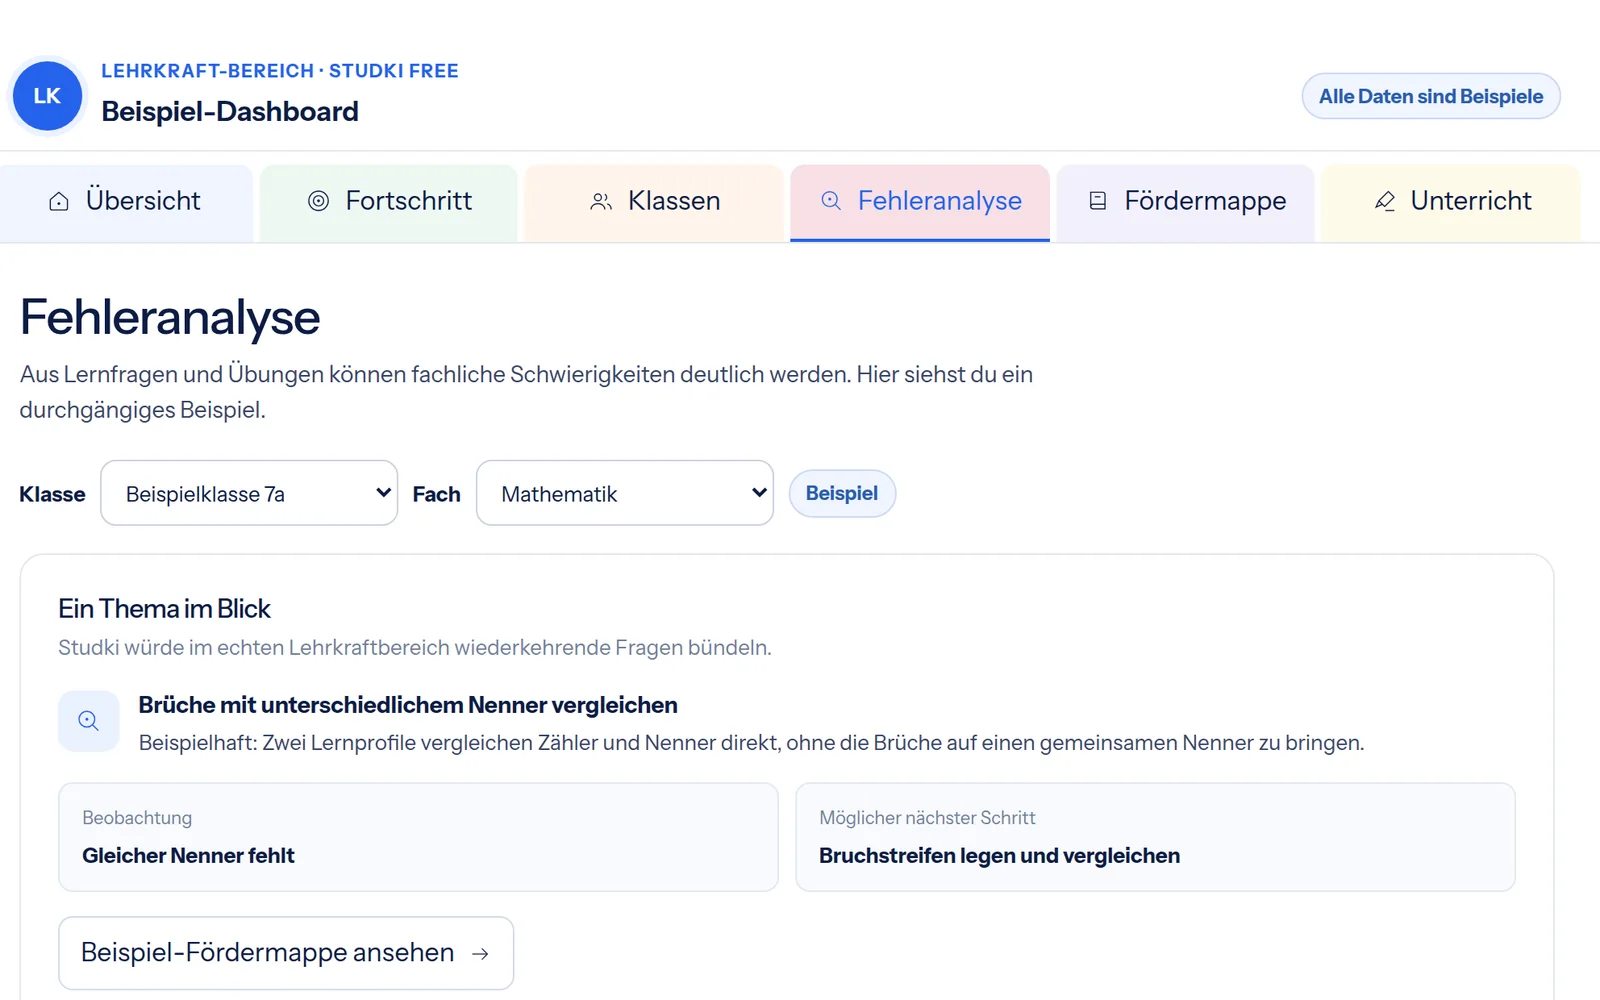Switch to the Fortschritt tab
1600x1000 pixels.
coord(389,203)
